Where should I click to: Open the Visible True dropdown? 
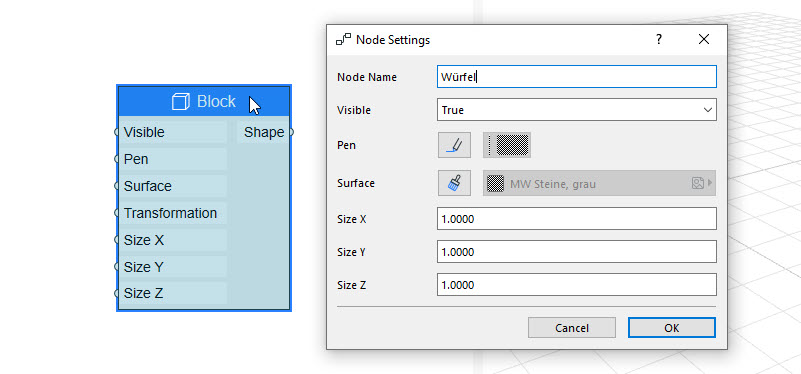pos(577,110)
